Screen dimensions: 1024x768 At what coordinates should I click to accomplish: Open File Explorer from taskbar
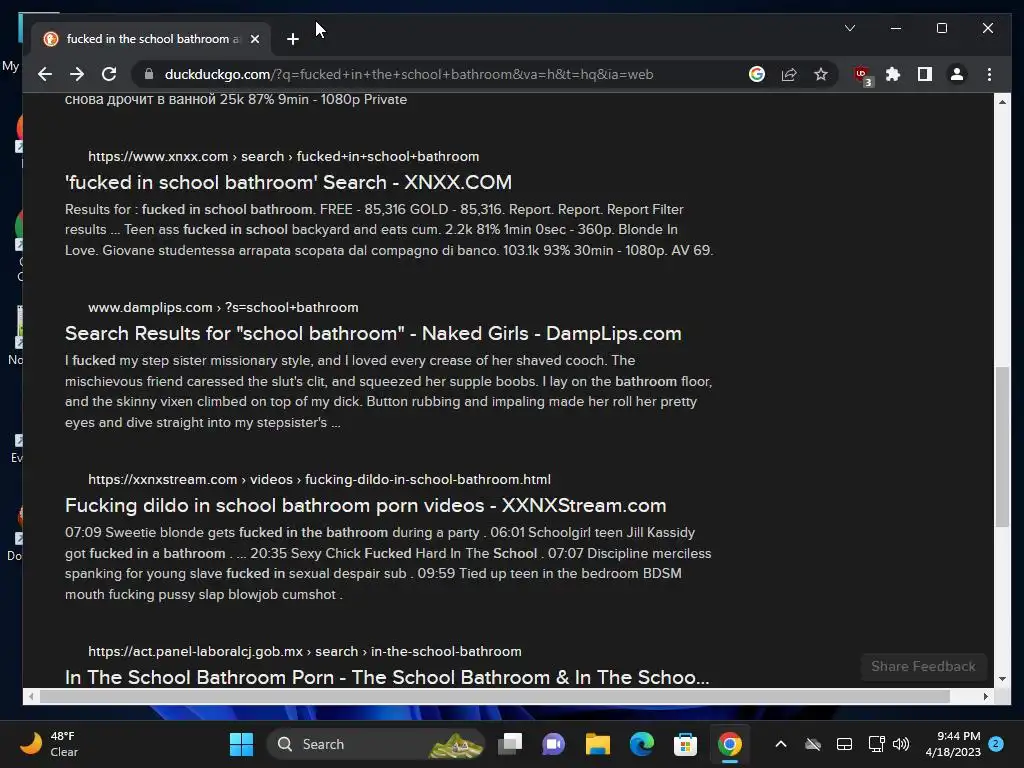click(x=598, y=744)
